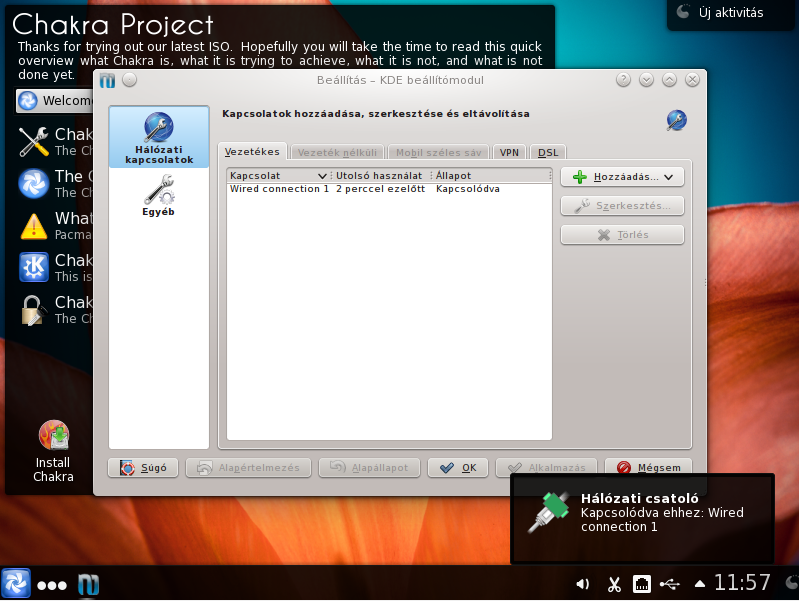
Task: Open the Klipper clipboard scissors icon
Action: point(614,584)
